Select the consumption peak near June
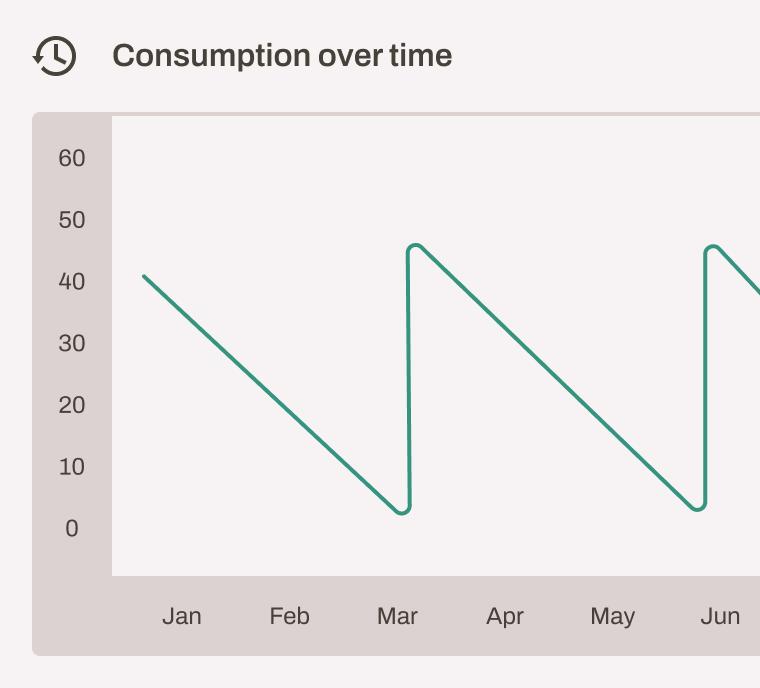The height and width of the screenshot is (688, 760). pyautogui.click(x=712, y=247)
